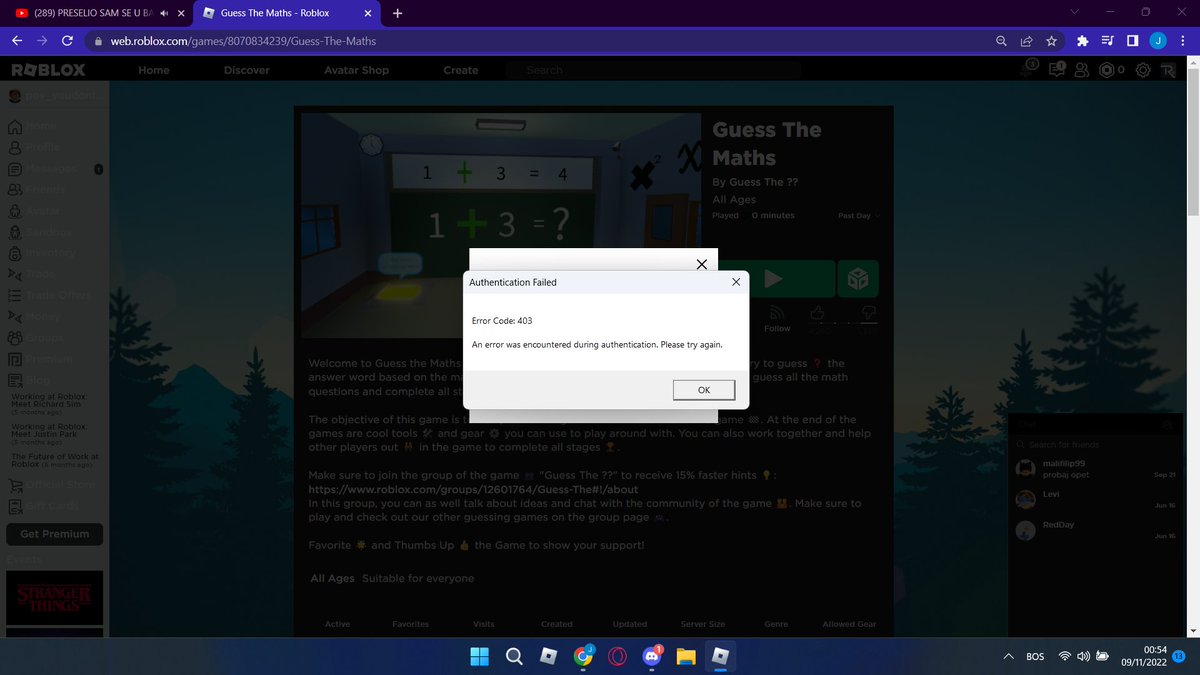Share this page icon in address bar
The image size is (1200, 675).
point(1026,41)
